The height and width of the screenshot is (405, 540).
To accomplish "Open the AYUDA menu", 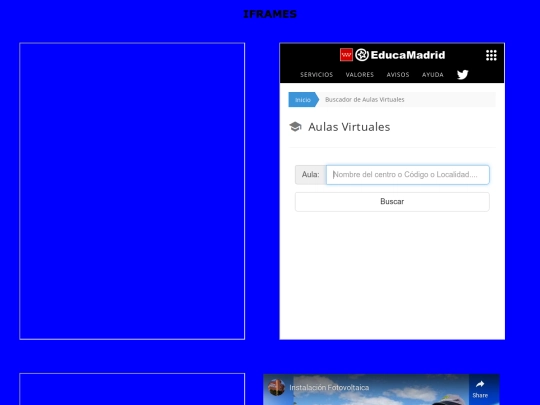I will pos(433,75).
